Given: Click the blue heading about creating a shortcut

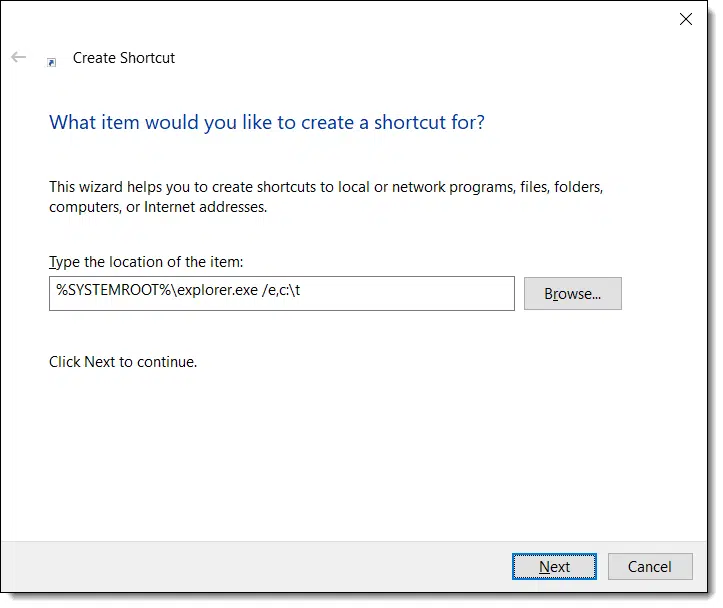Looking at the screenshot, I should tap(267, 123).
